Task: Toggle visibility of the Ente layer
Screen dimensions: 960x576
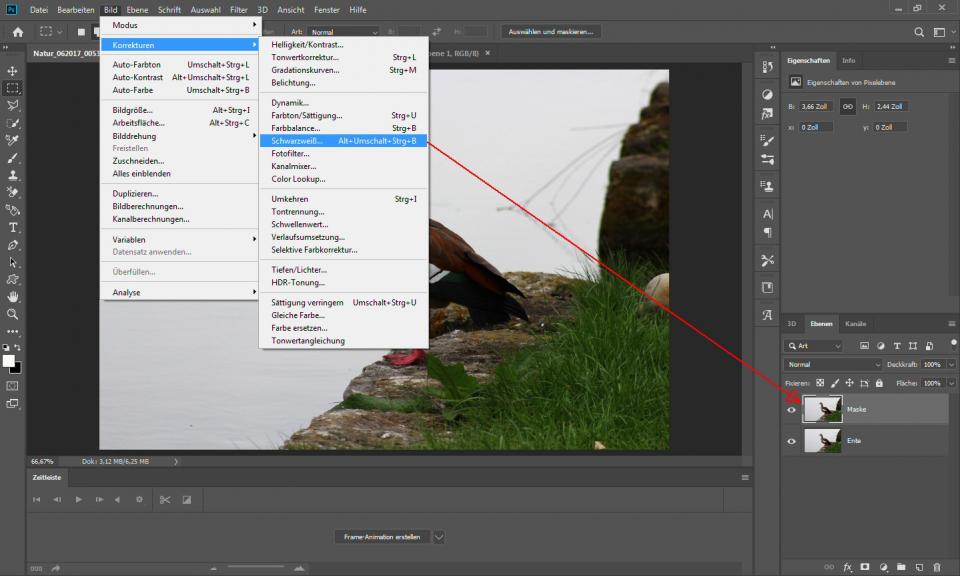Action: (792, 440)
